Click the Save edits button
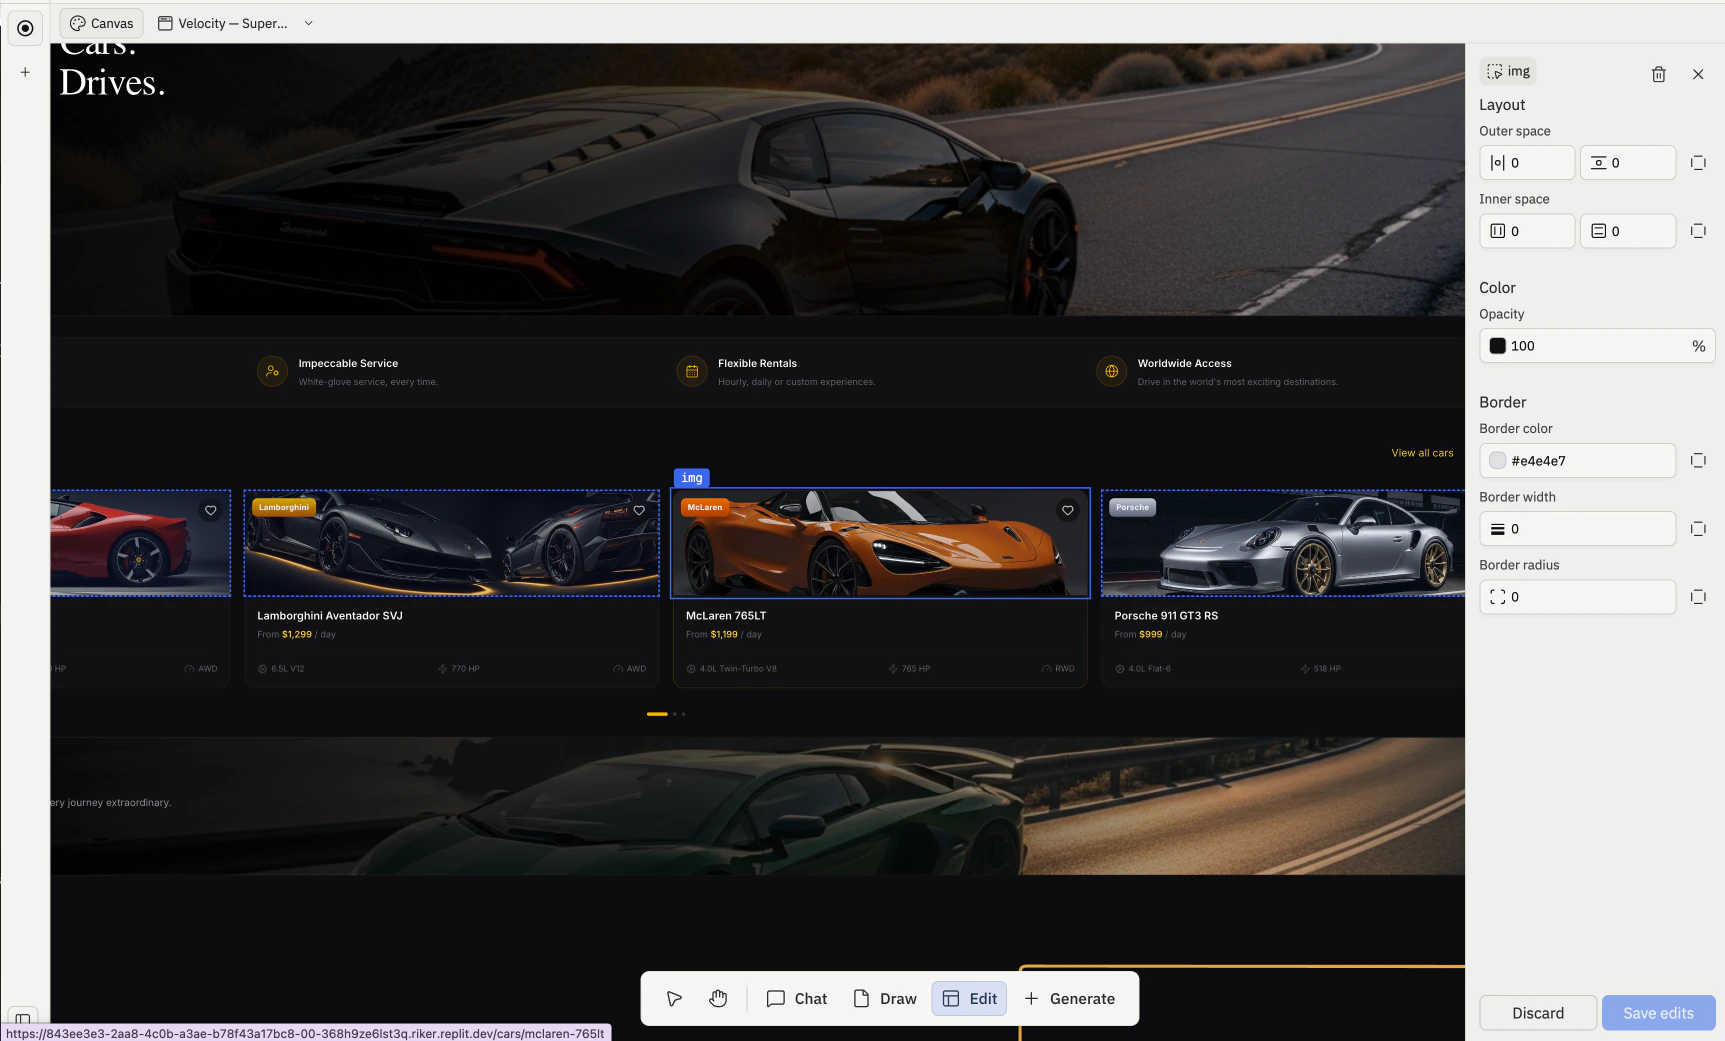1725x1041 pixels. tap(1658, 1013)
